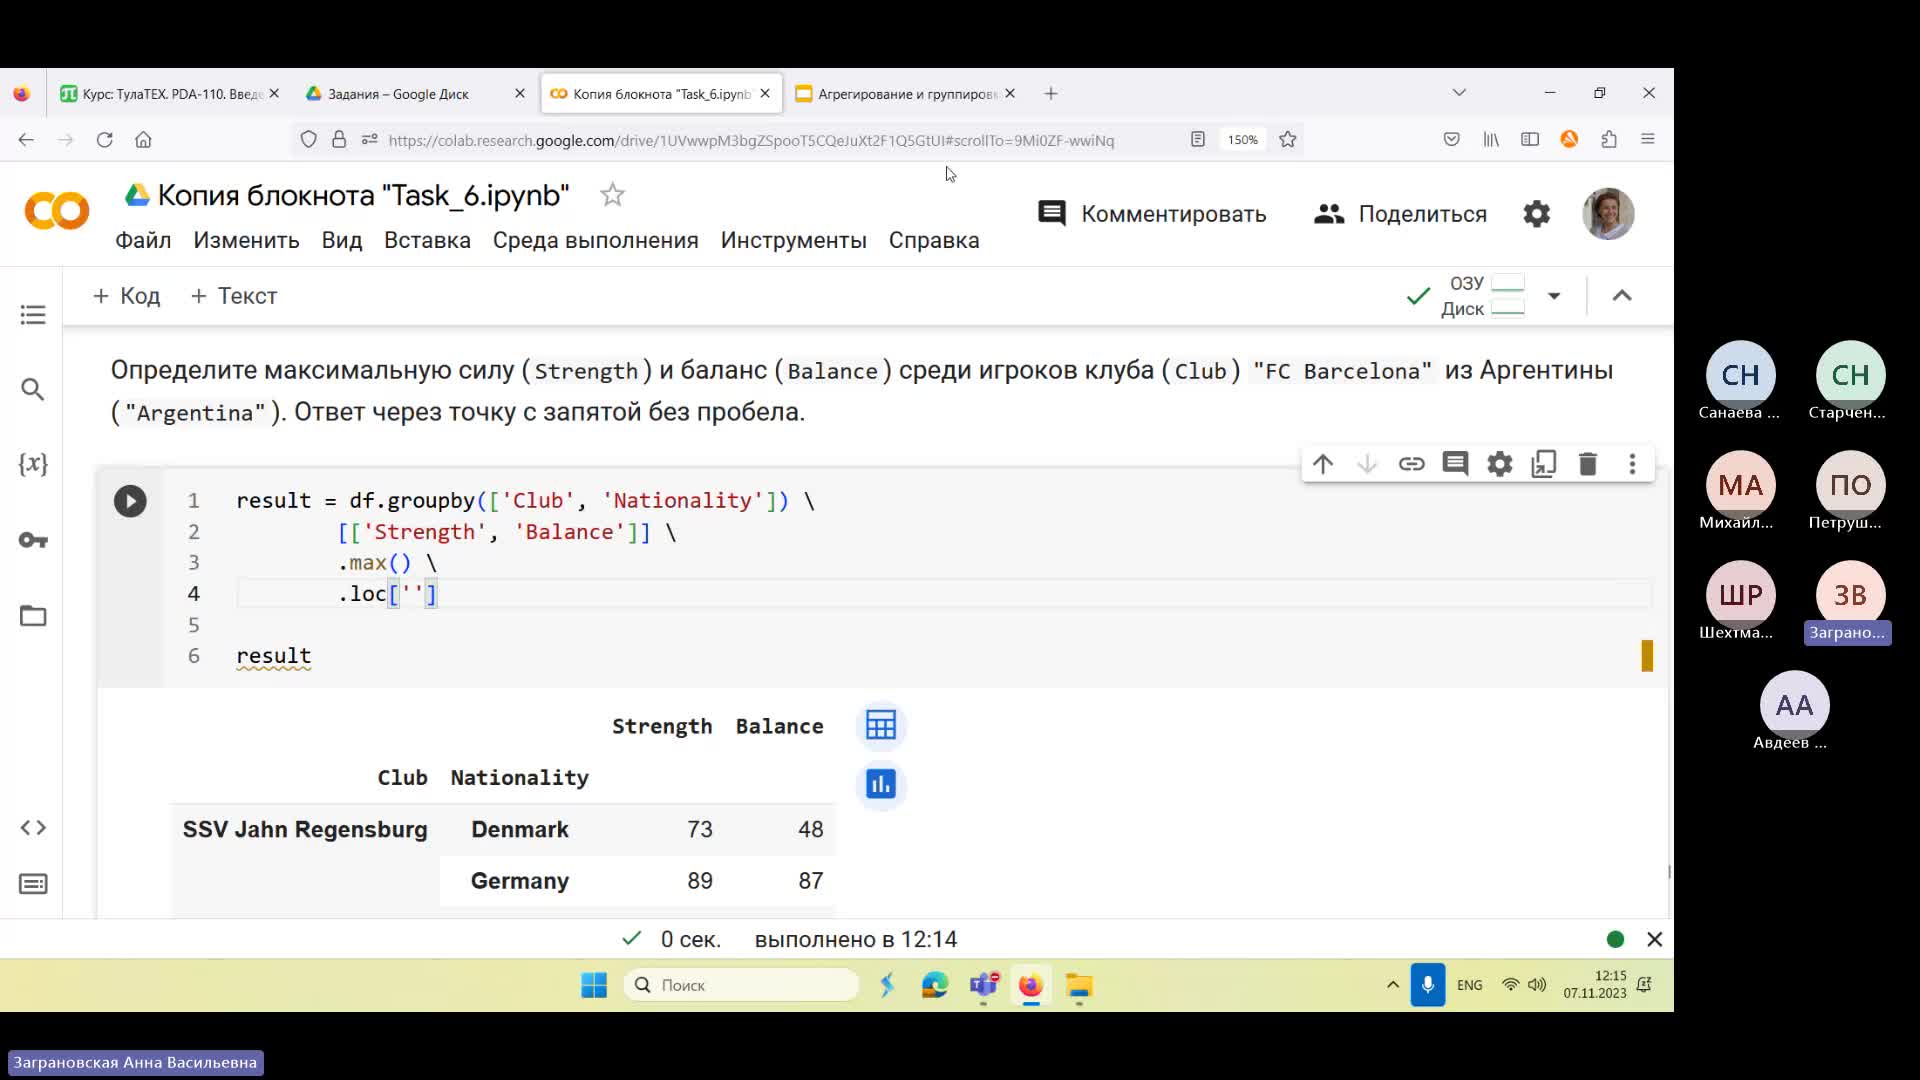The image size is (1920, 1080).
Task: Star the notebook in Drive
Action: point(612,195)
